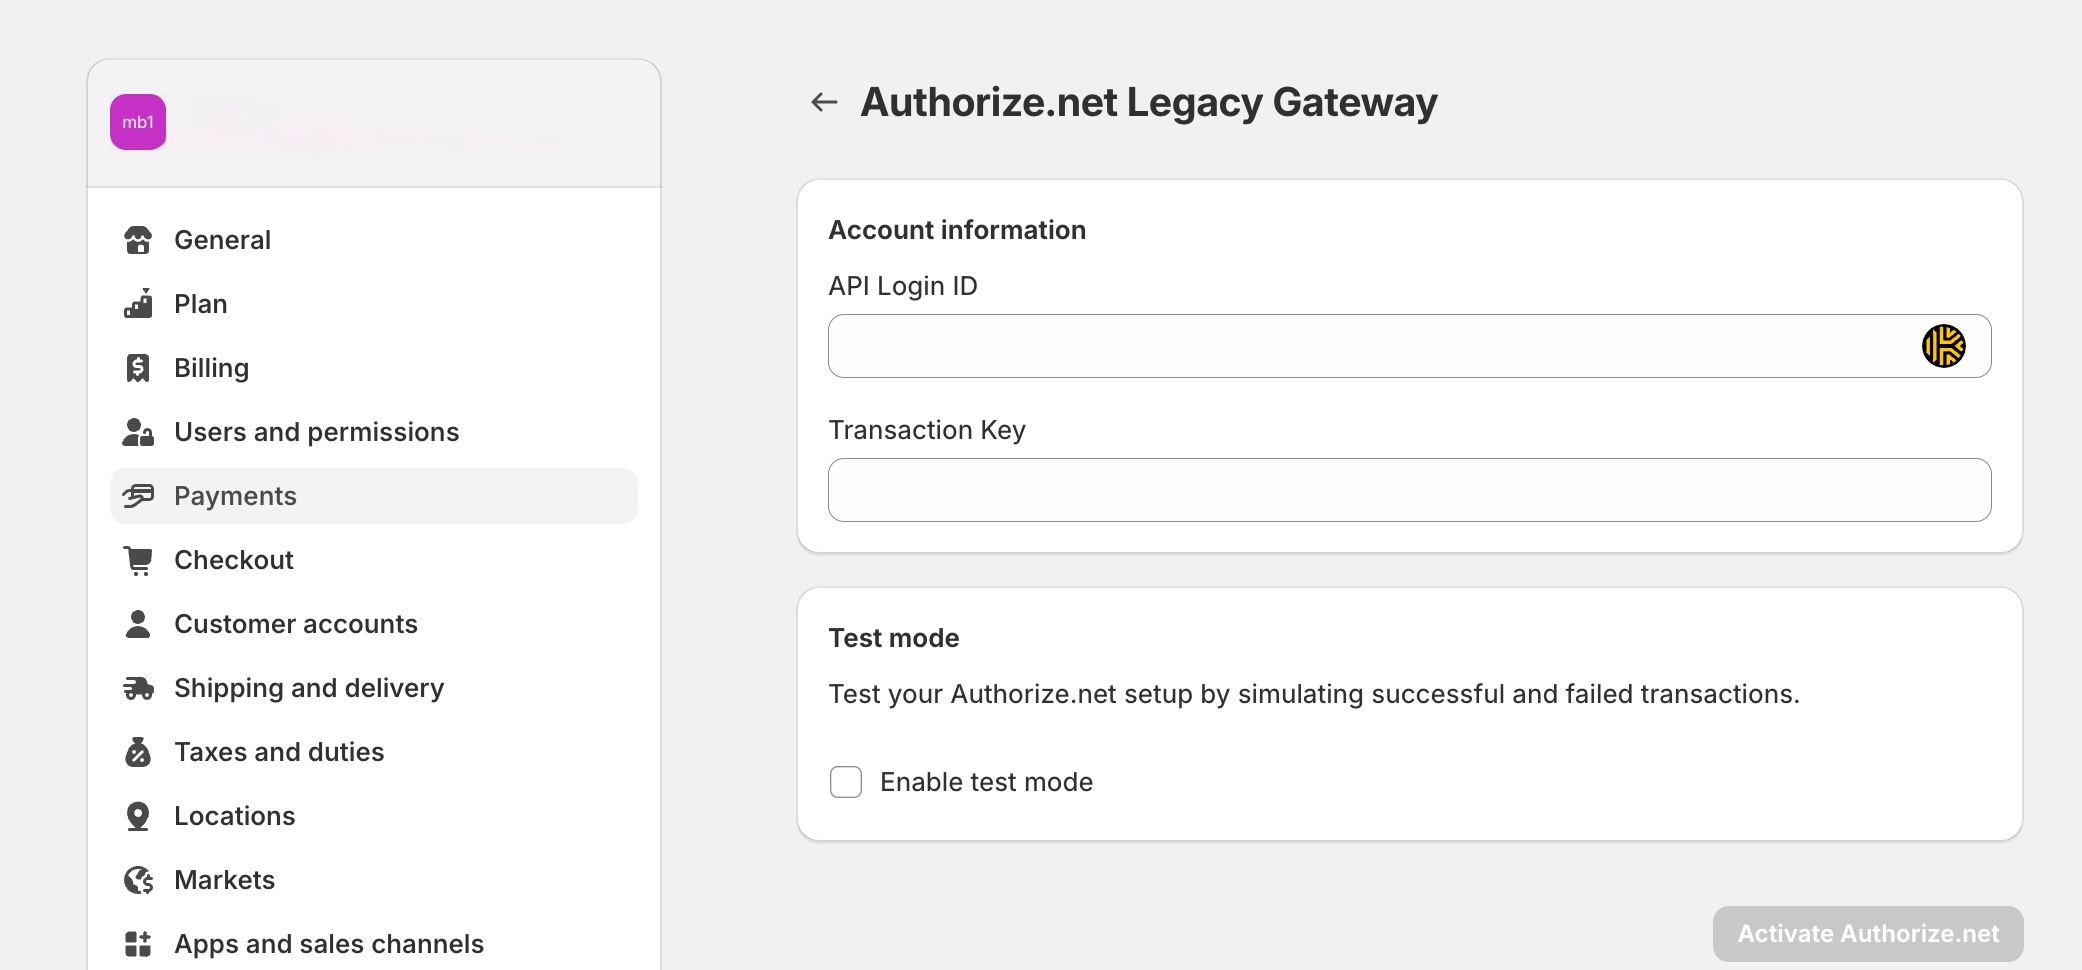Click the Checkout cart icon
The height and width of the screenshot is (970, 2082).
138,560
